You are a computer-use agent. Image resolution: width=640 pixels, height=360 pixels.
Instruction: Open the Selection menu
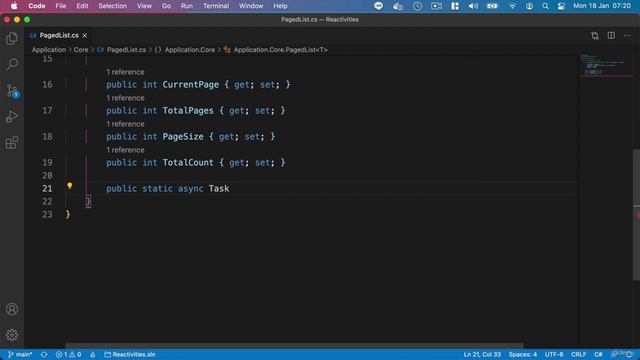coord(113,6)
